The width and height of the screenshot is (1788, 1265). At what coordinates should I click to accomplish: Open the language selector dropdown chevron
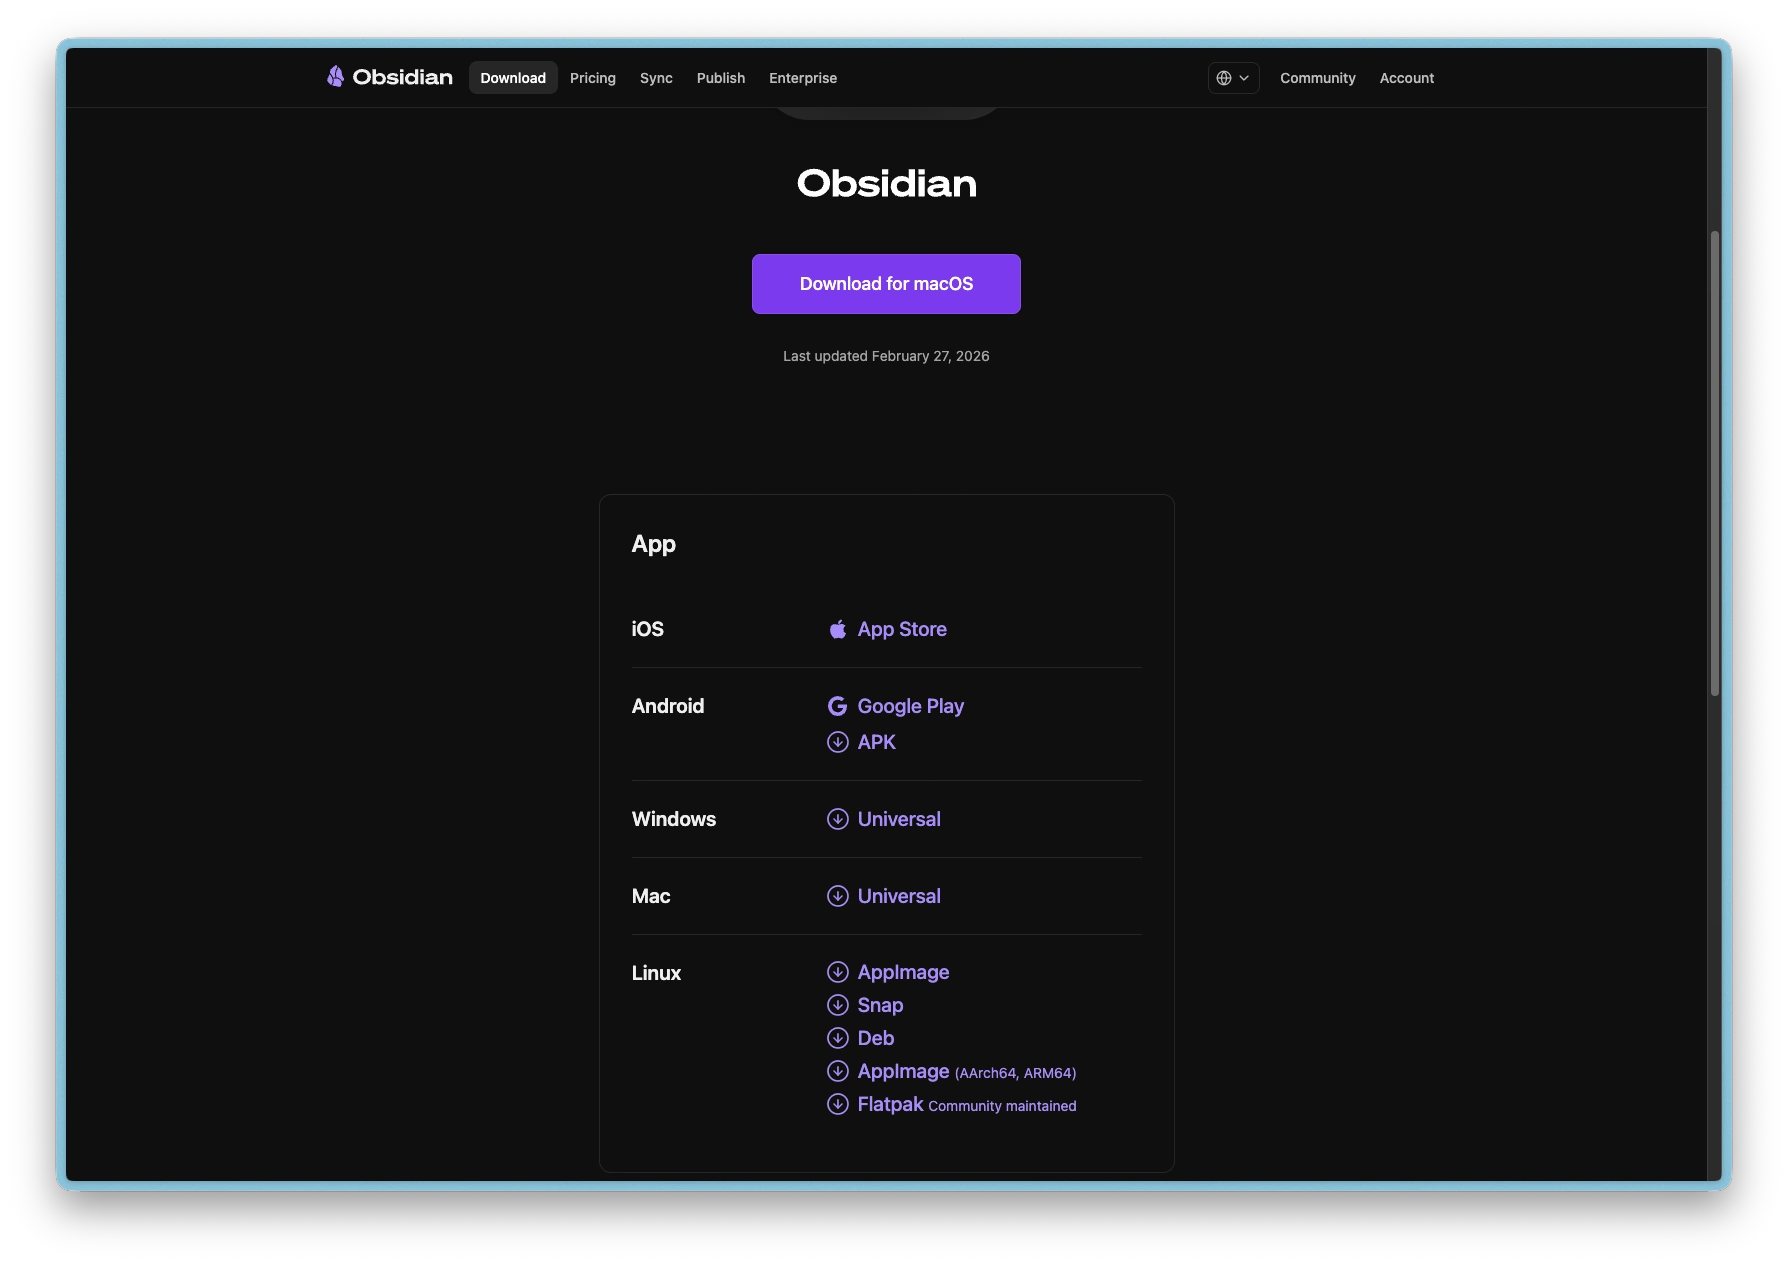[1245, 78]
